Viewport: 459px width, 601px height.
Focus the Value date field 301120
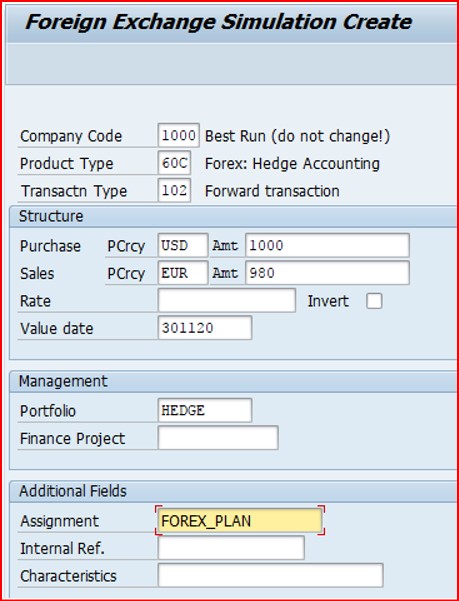point(205,328)
